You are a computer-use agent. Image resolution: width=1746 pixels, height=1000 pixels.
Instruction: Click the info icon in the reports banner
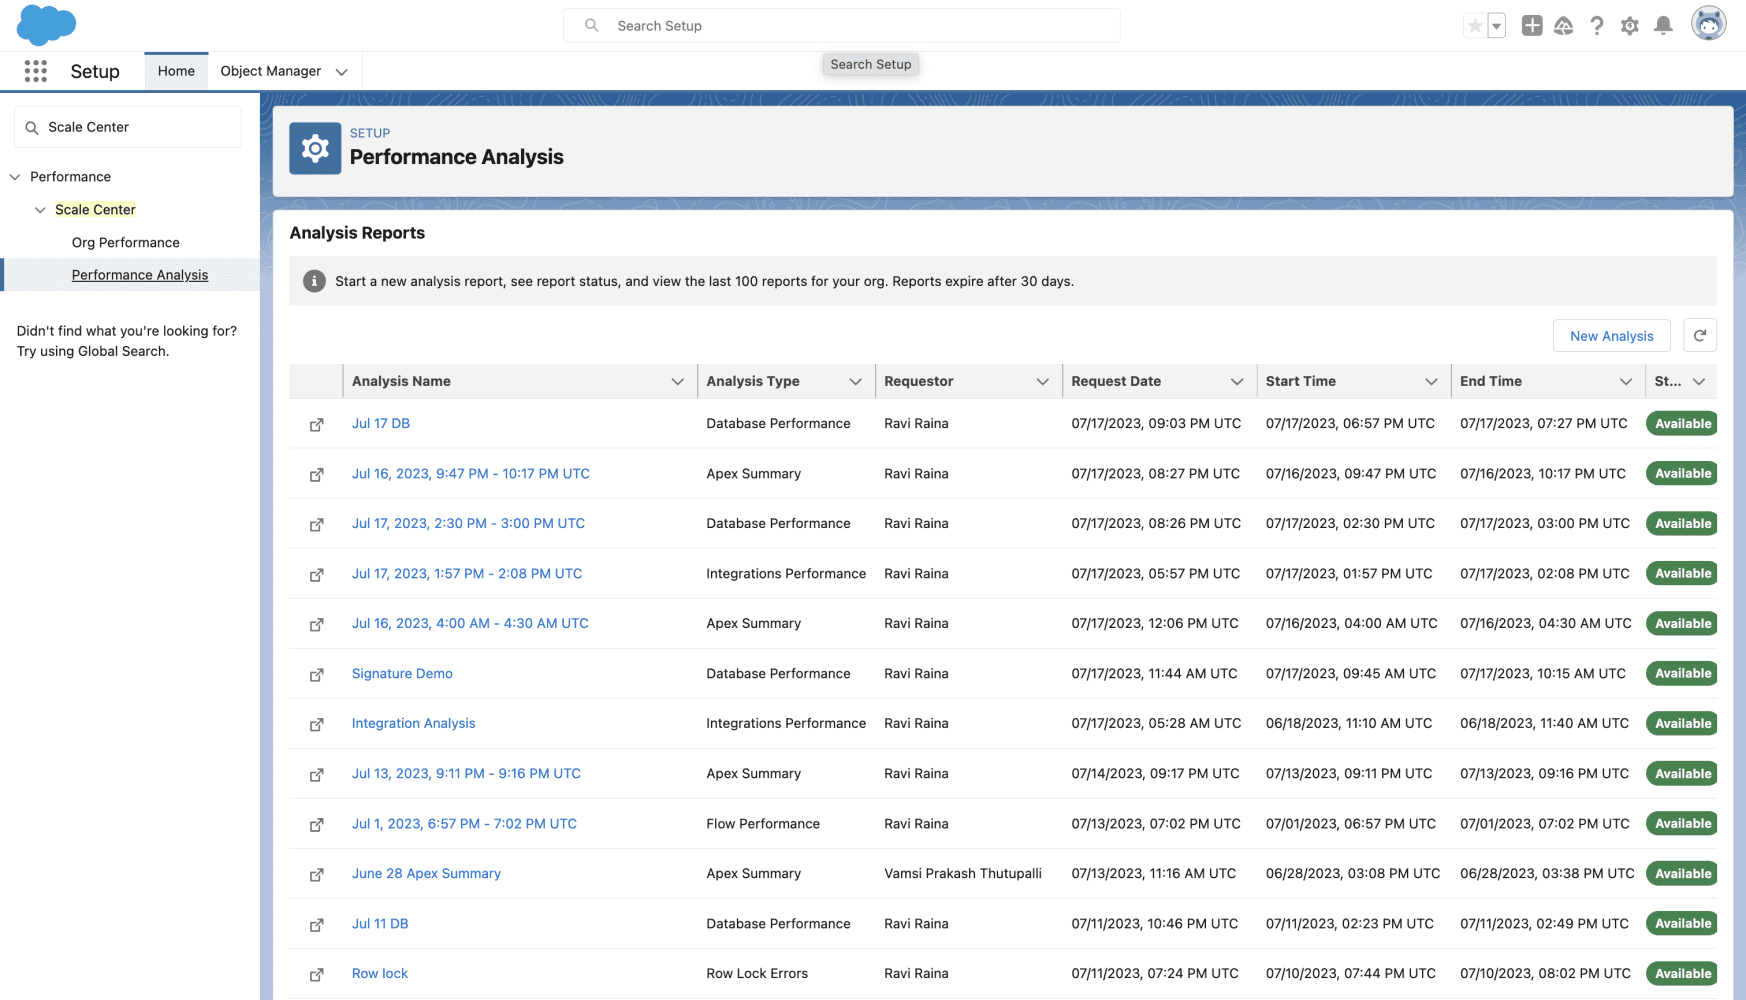[x=314, y=281]
